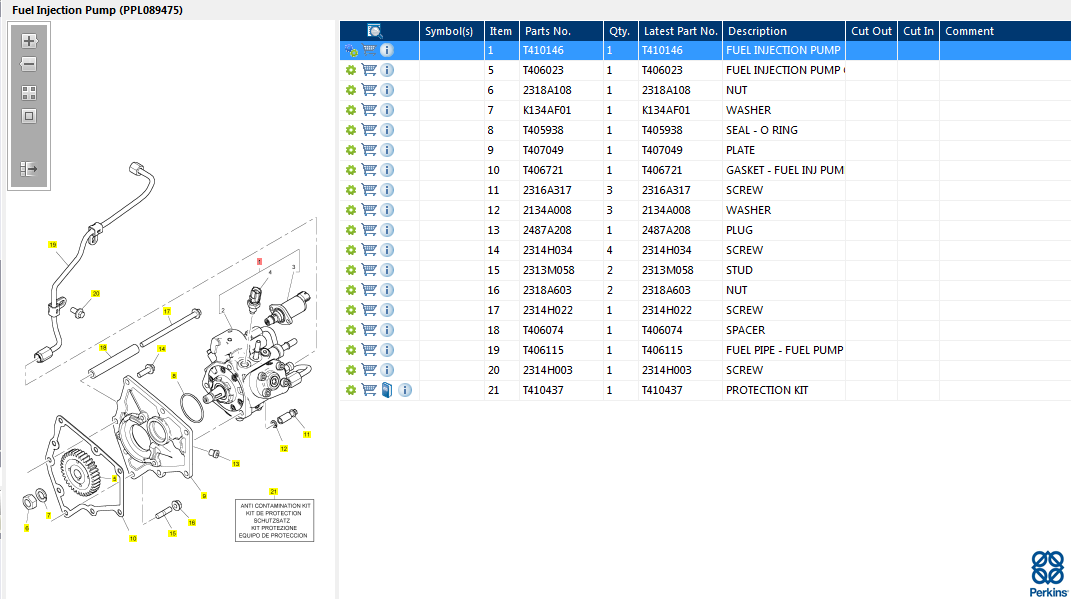Add item 14 screw to cart

coord(369,250)
